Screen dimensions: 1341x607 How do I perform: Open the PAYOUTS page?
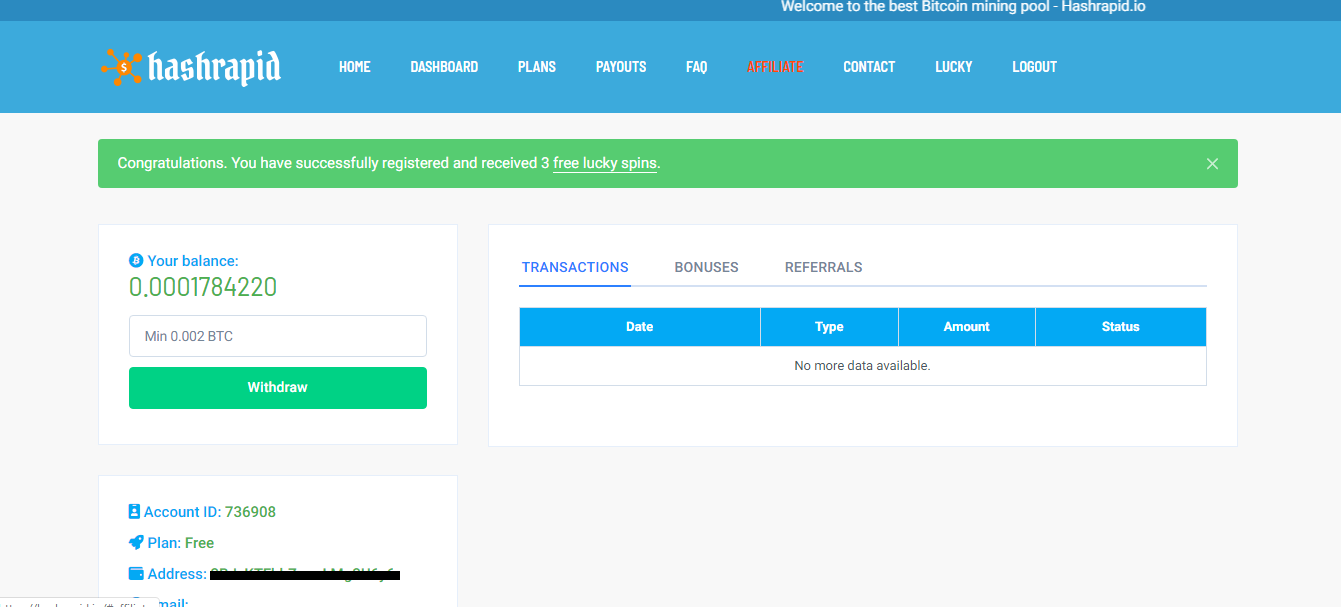pos(621,67)
